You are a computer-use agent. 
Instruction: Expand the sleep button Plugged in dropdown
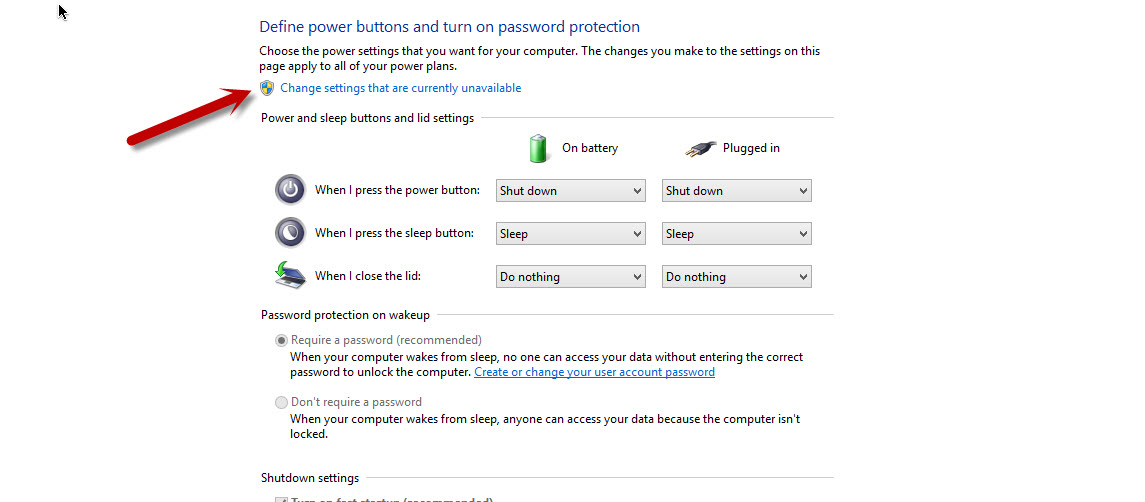737,234
